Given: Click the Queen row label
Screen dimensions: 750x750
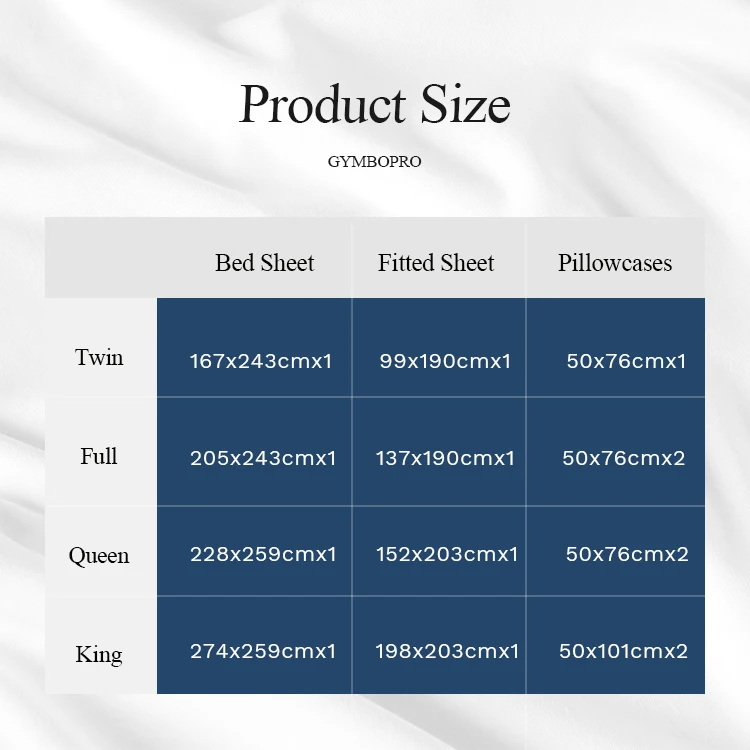Looking at the screenshot, I should [x=99, y=555].
